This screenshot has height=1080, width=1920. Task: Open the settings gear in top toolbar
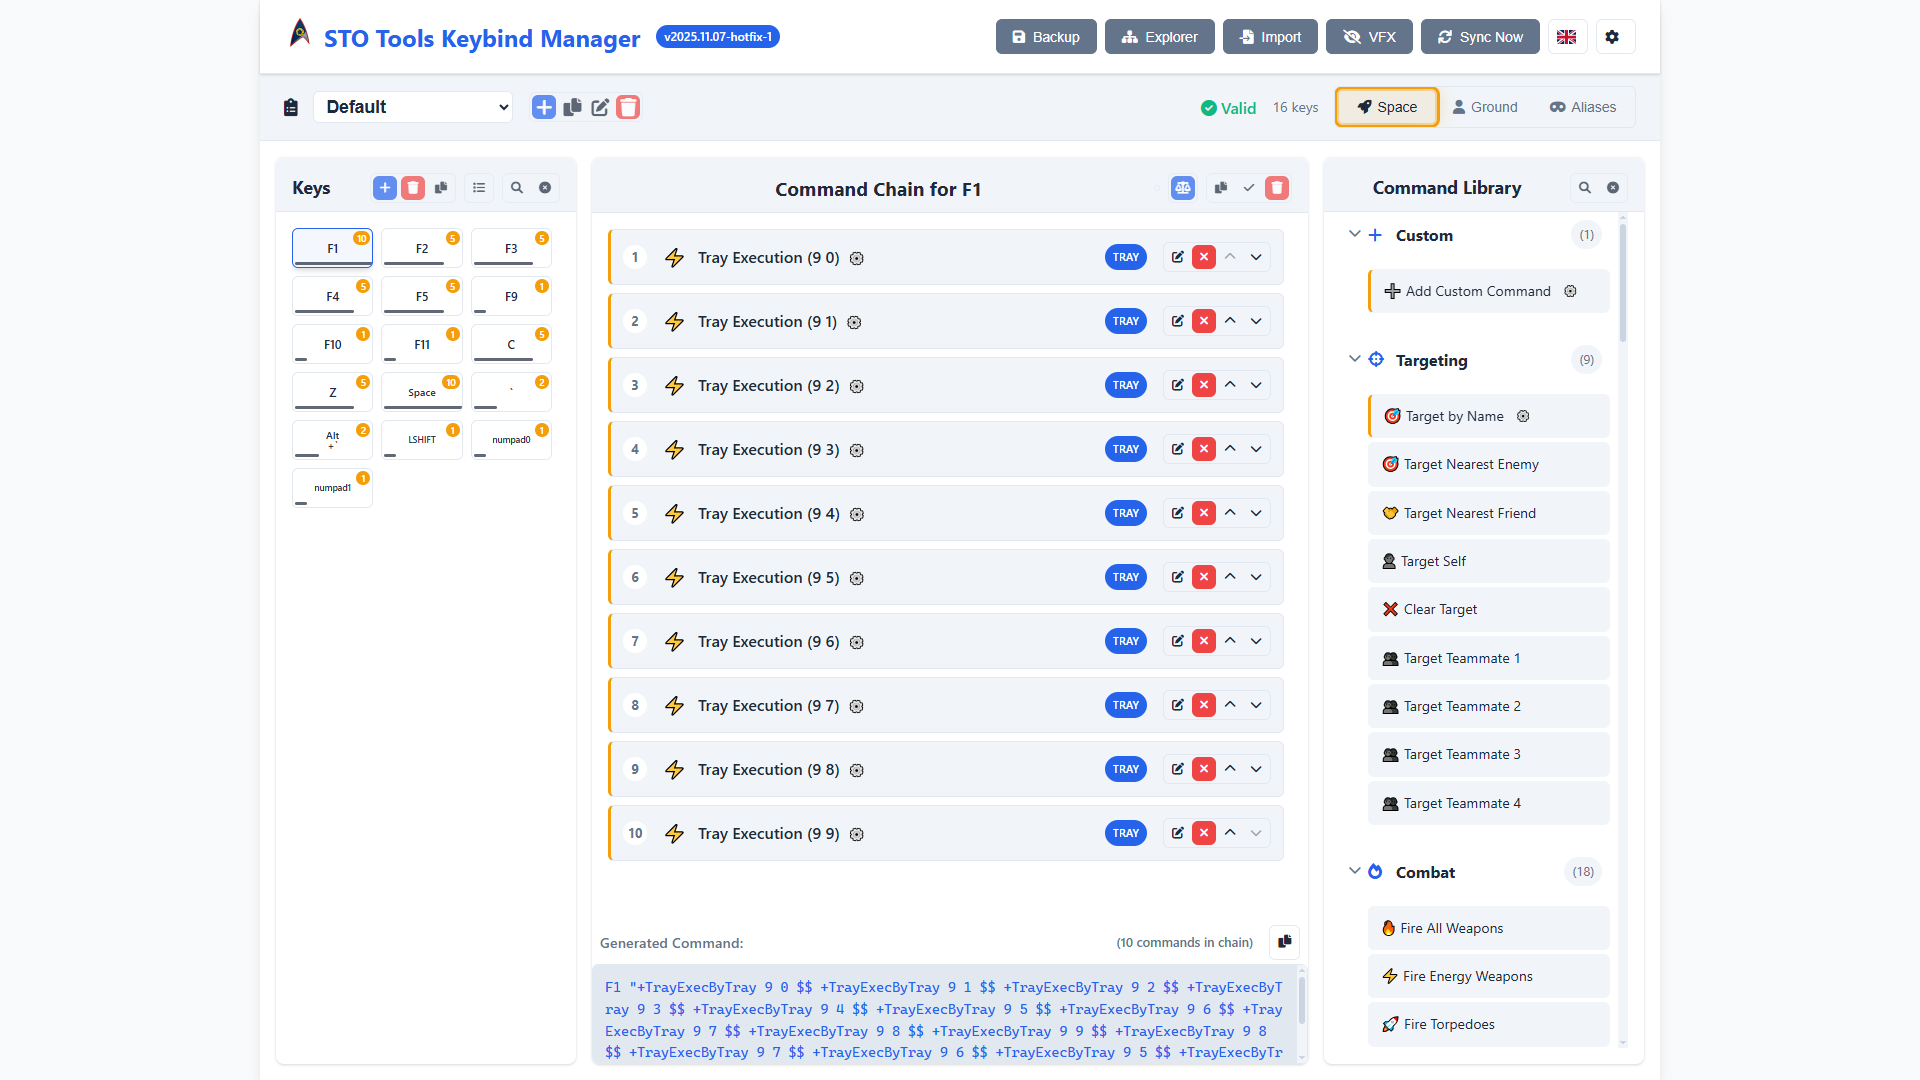[x=1612, y=36]
